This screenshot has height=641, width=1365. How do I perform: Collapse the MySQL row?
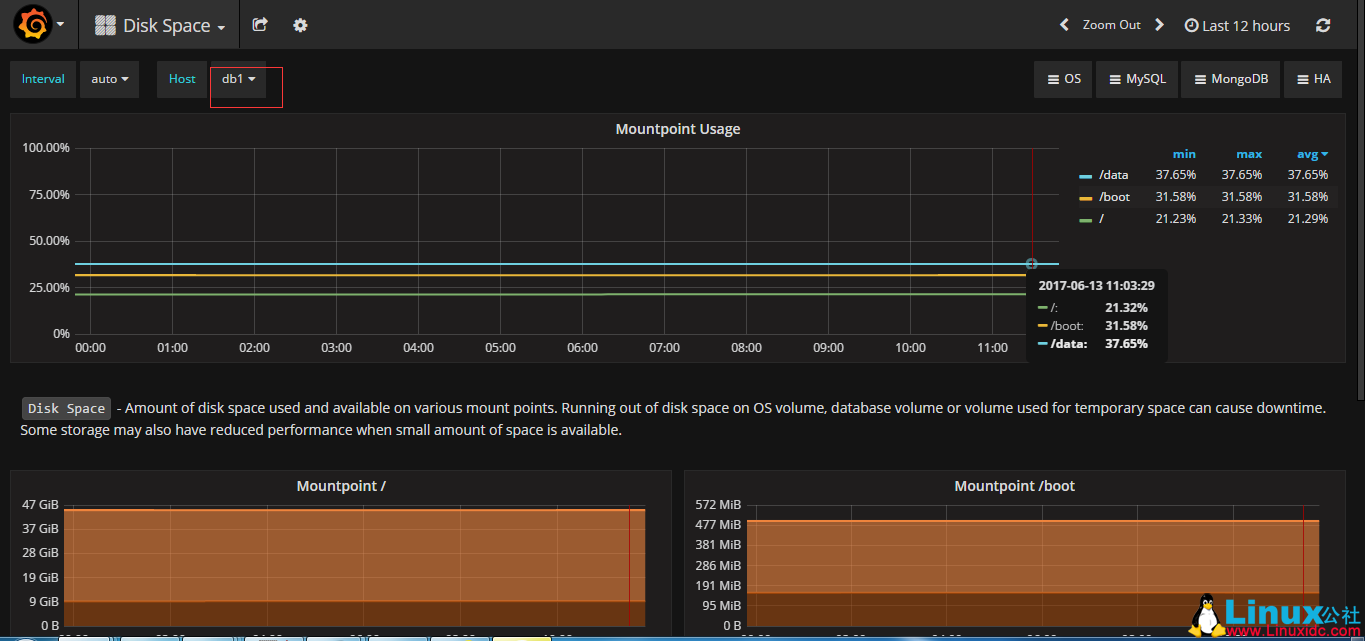point(1136,78)
